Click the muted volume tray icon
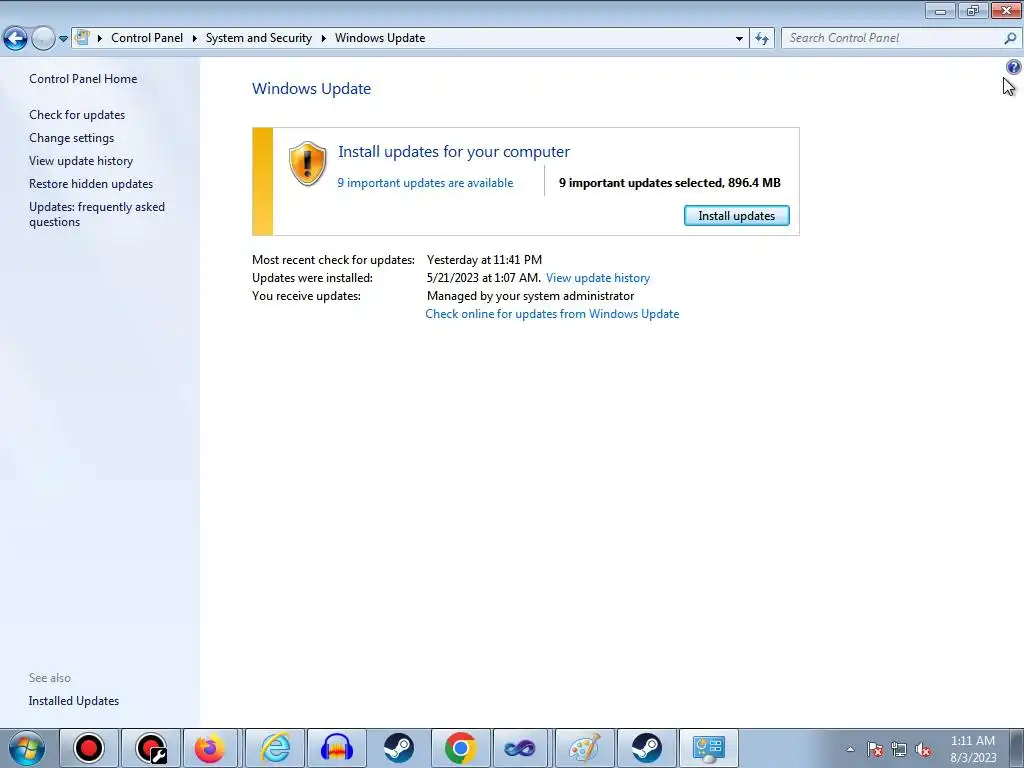 pyautogui.click(x=923, y=749)
